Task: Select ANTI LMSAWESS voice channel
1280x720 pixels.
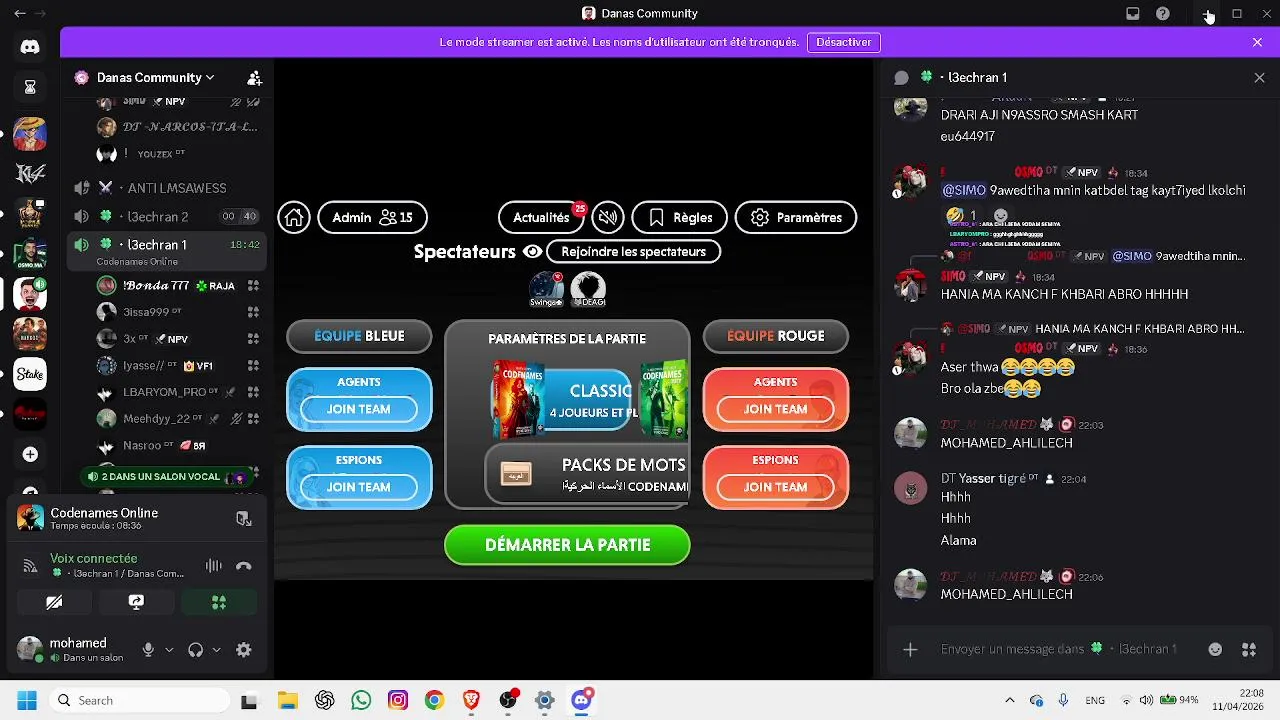Action: tap(167, 188)
